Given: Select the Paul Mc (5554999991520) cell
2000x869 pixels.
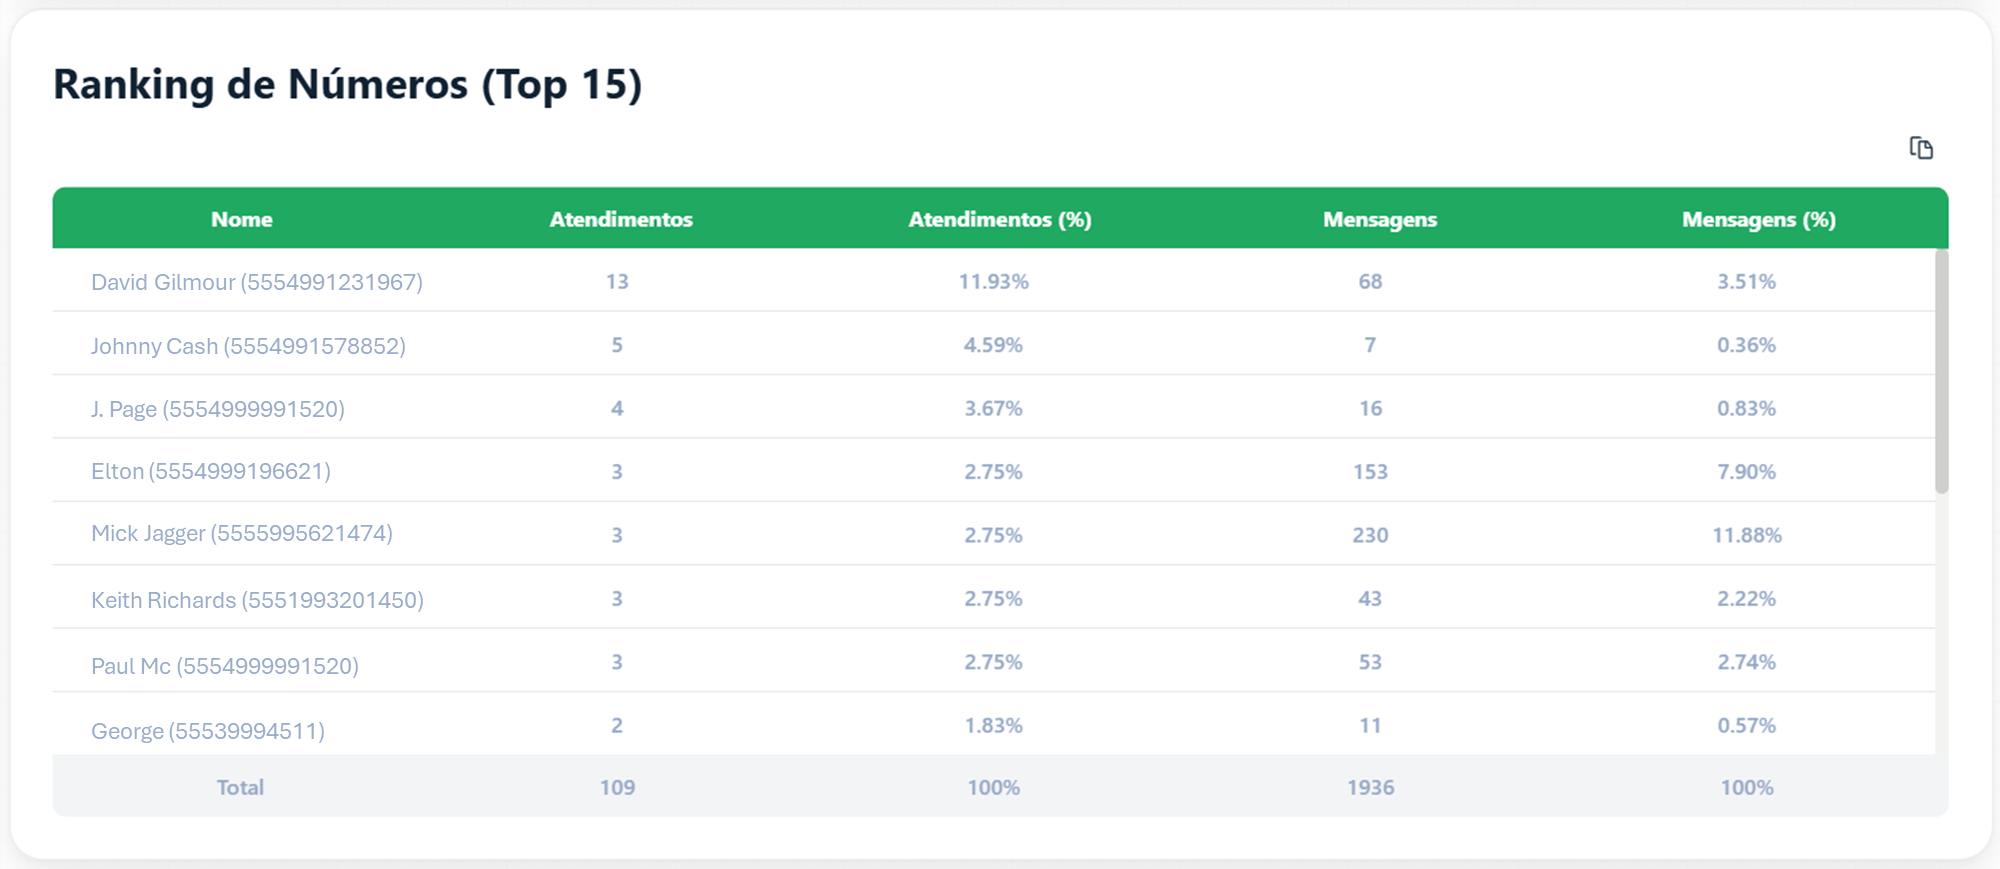Looking at the screenshot, I should click(x=225, y=666).
